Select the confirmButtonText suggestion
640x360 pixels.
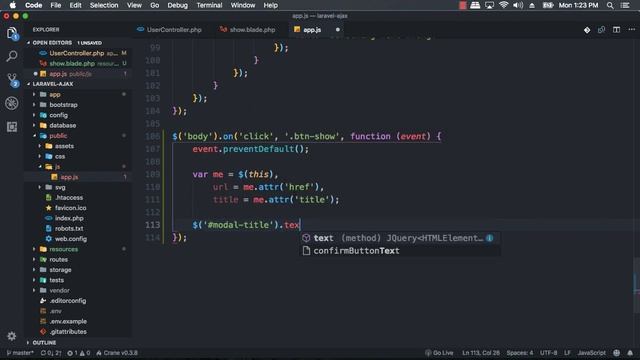click(x=399, y=251)
